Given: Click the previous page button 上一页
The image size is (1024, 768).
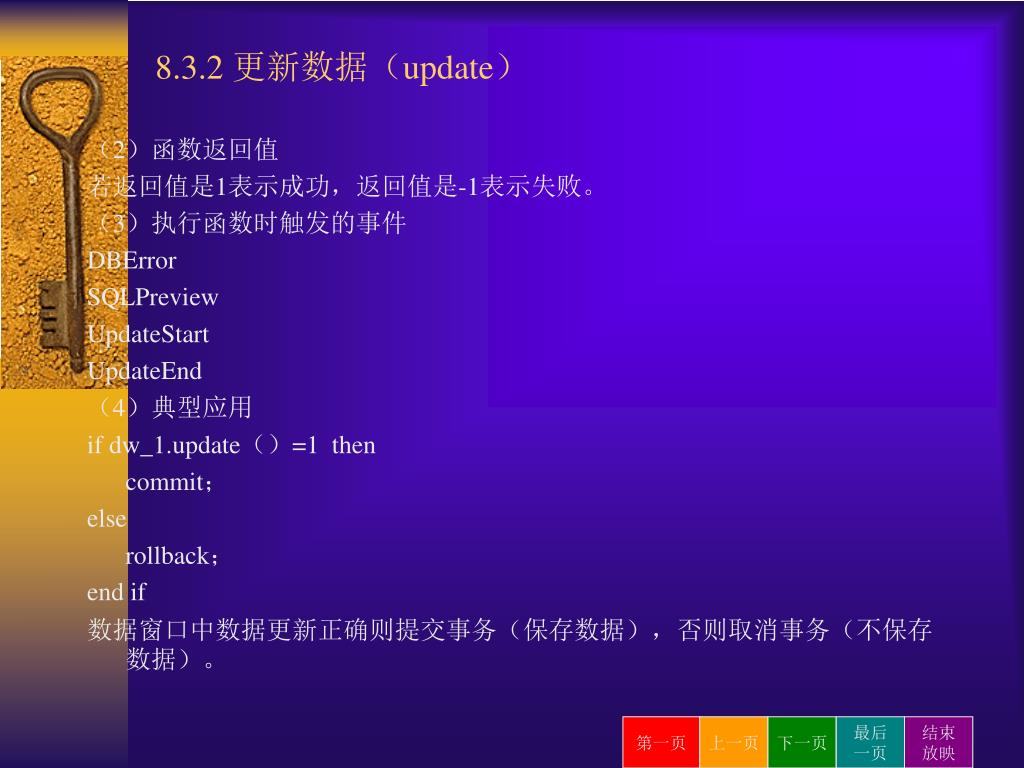Looking at the screenshot, I should (x=733, y=742).
